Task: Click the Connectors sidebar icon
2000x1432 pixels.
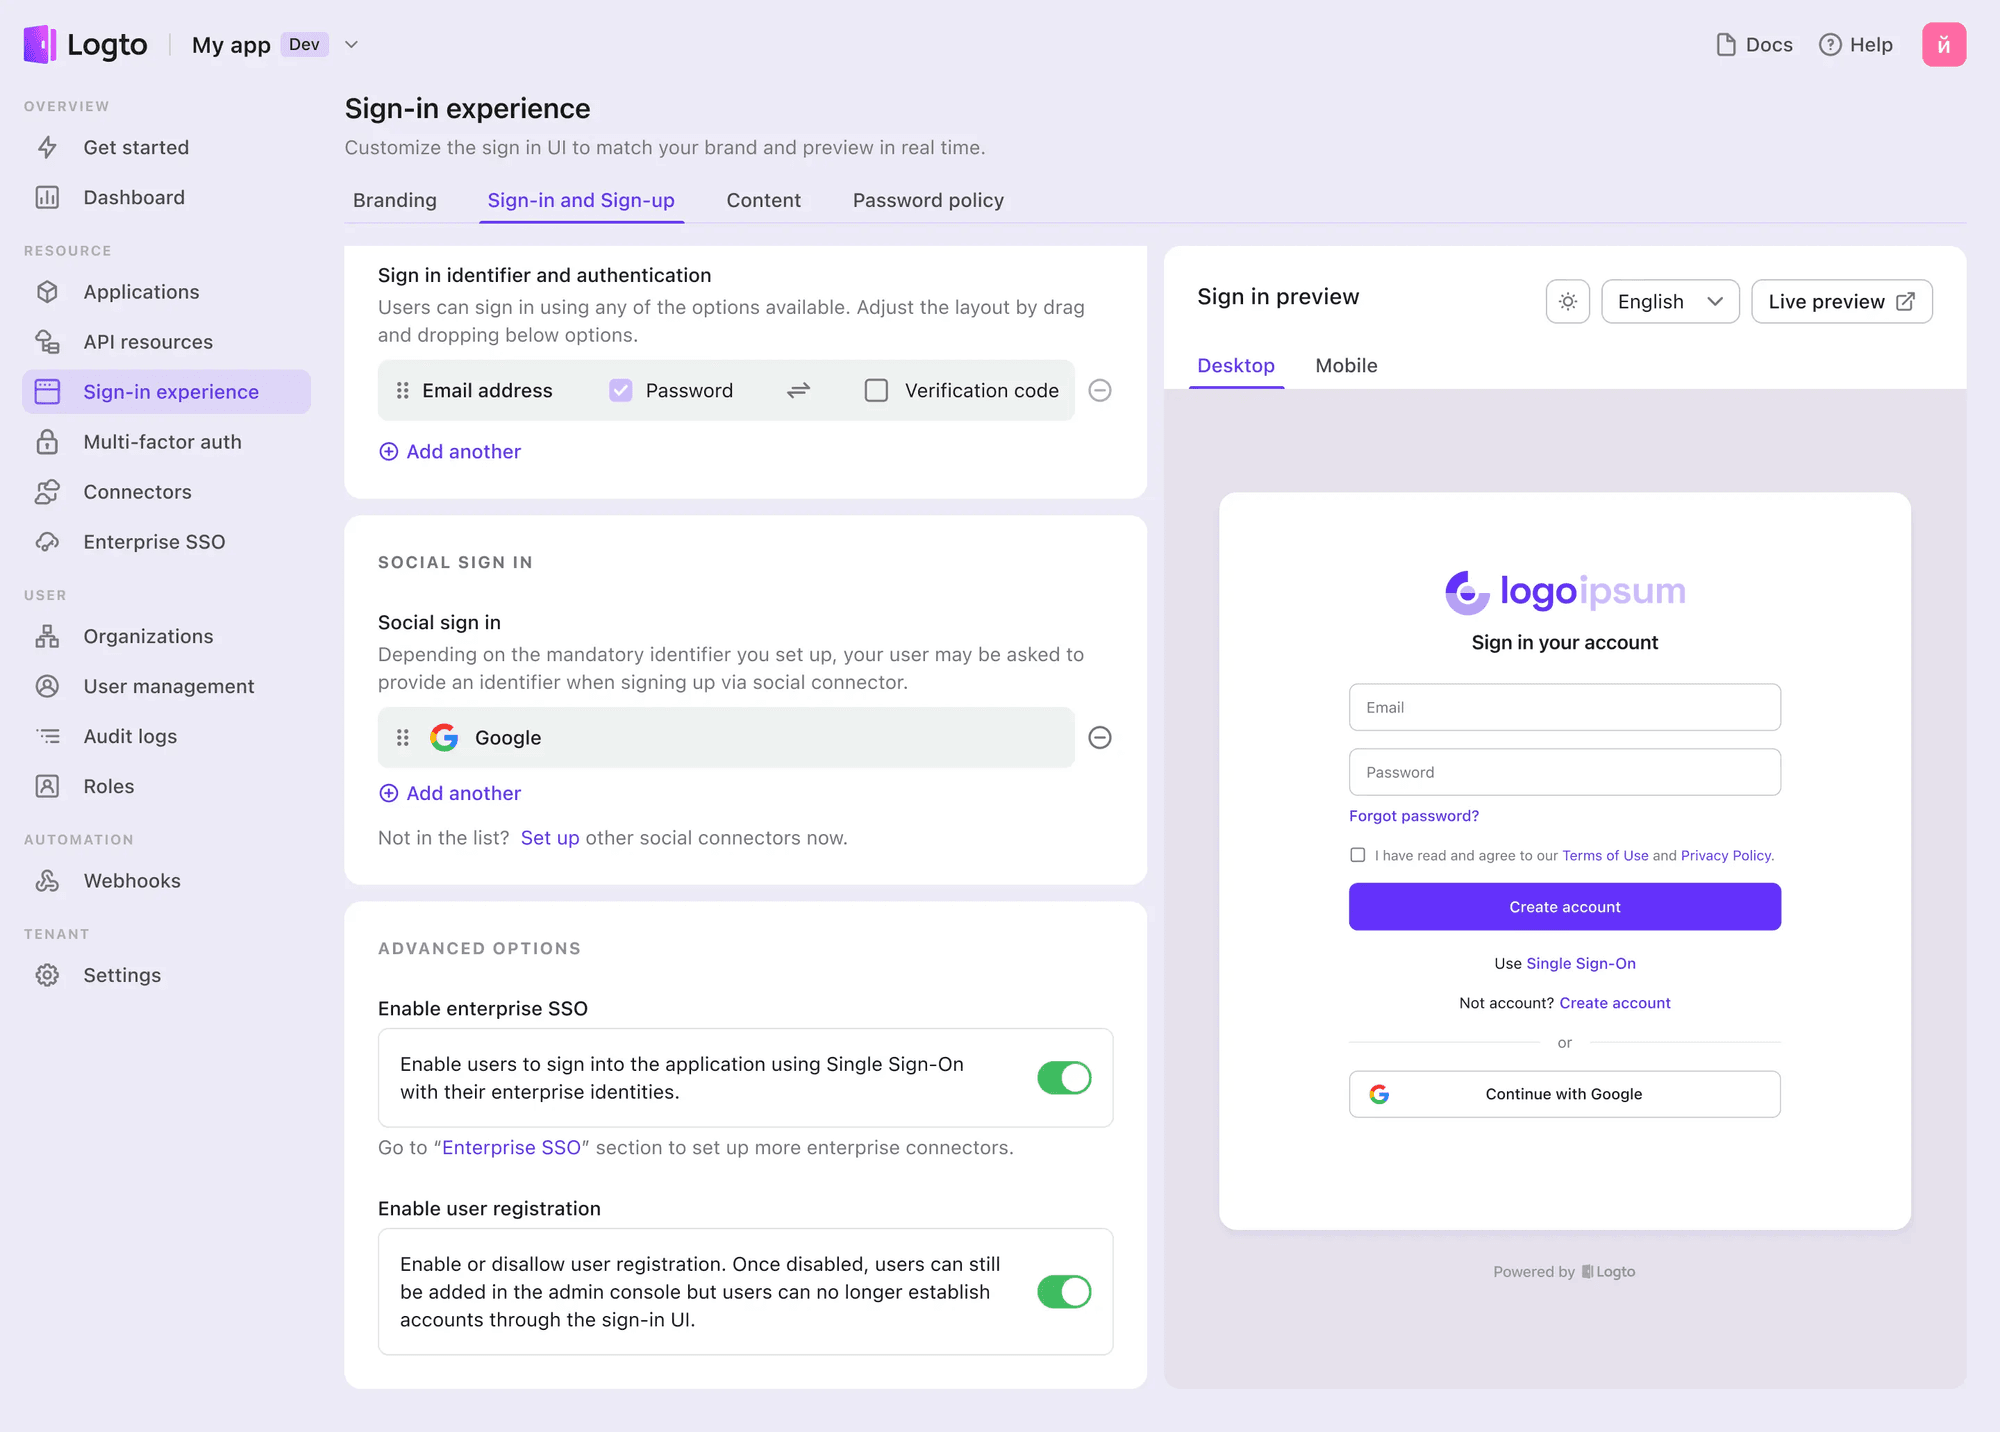Action: point(48,491)
